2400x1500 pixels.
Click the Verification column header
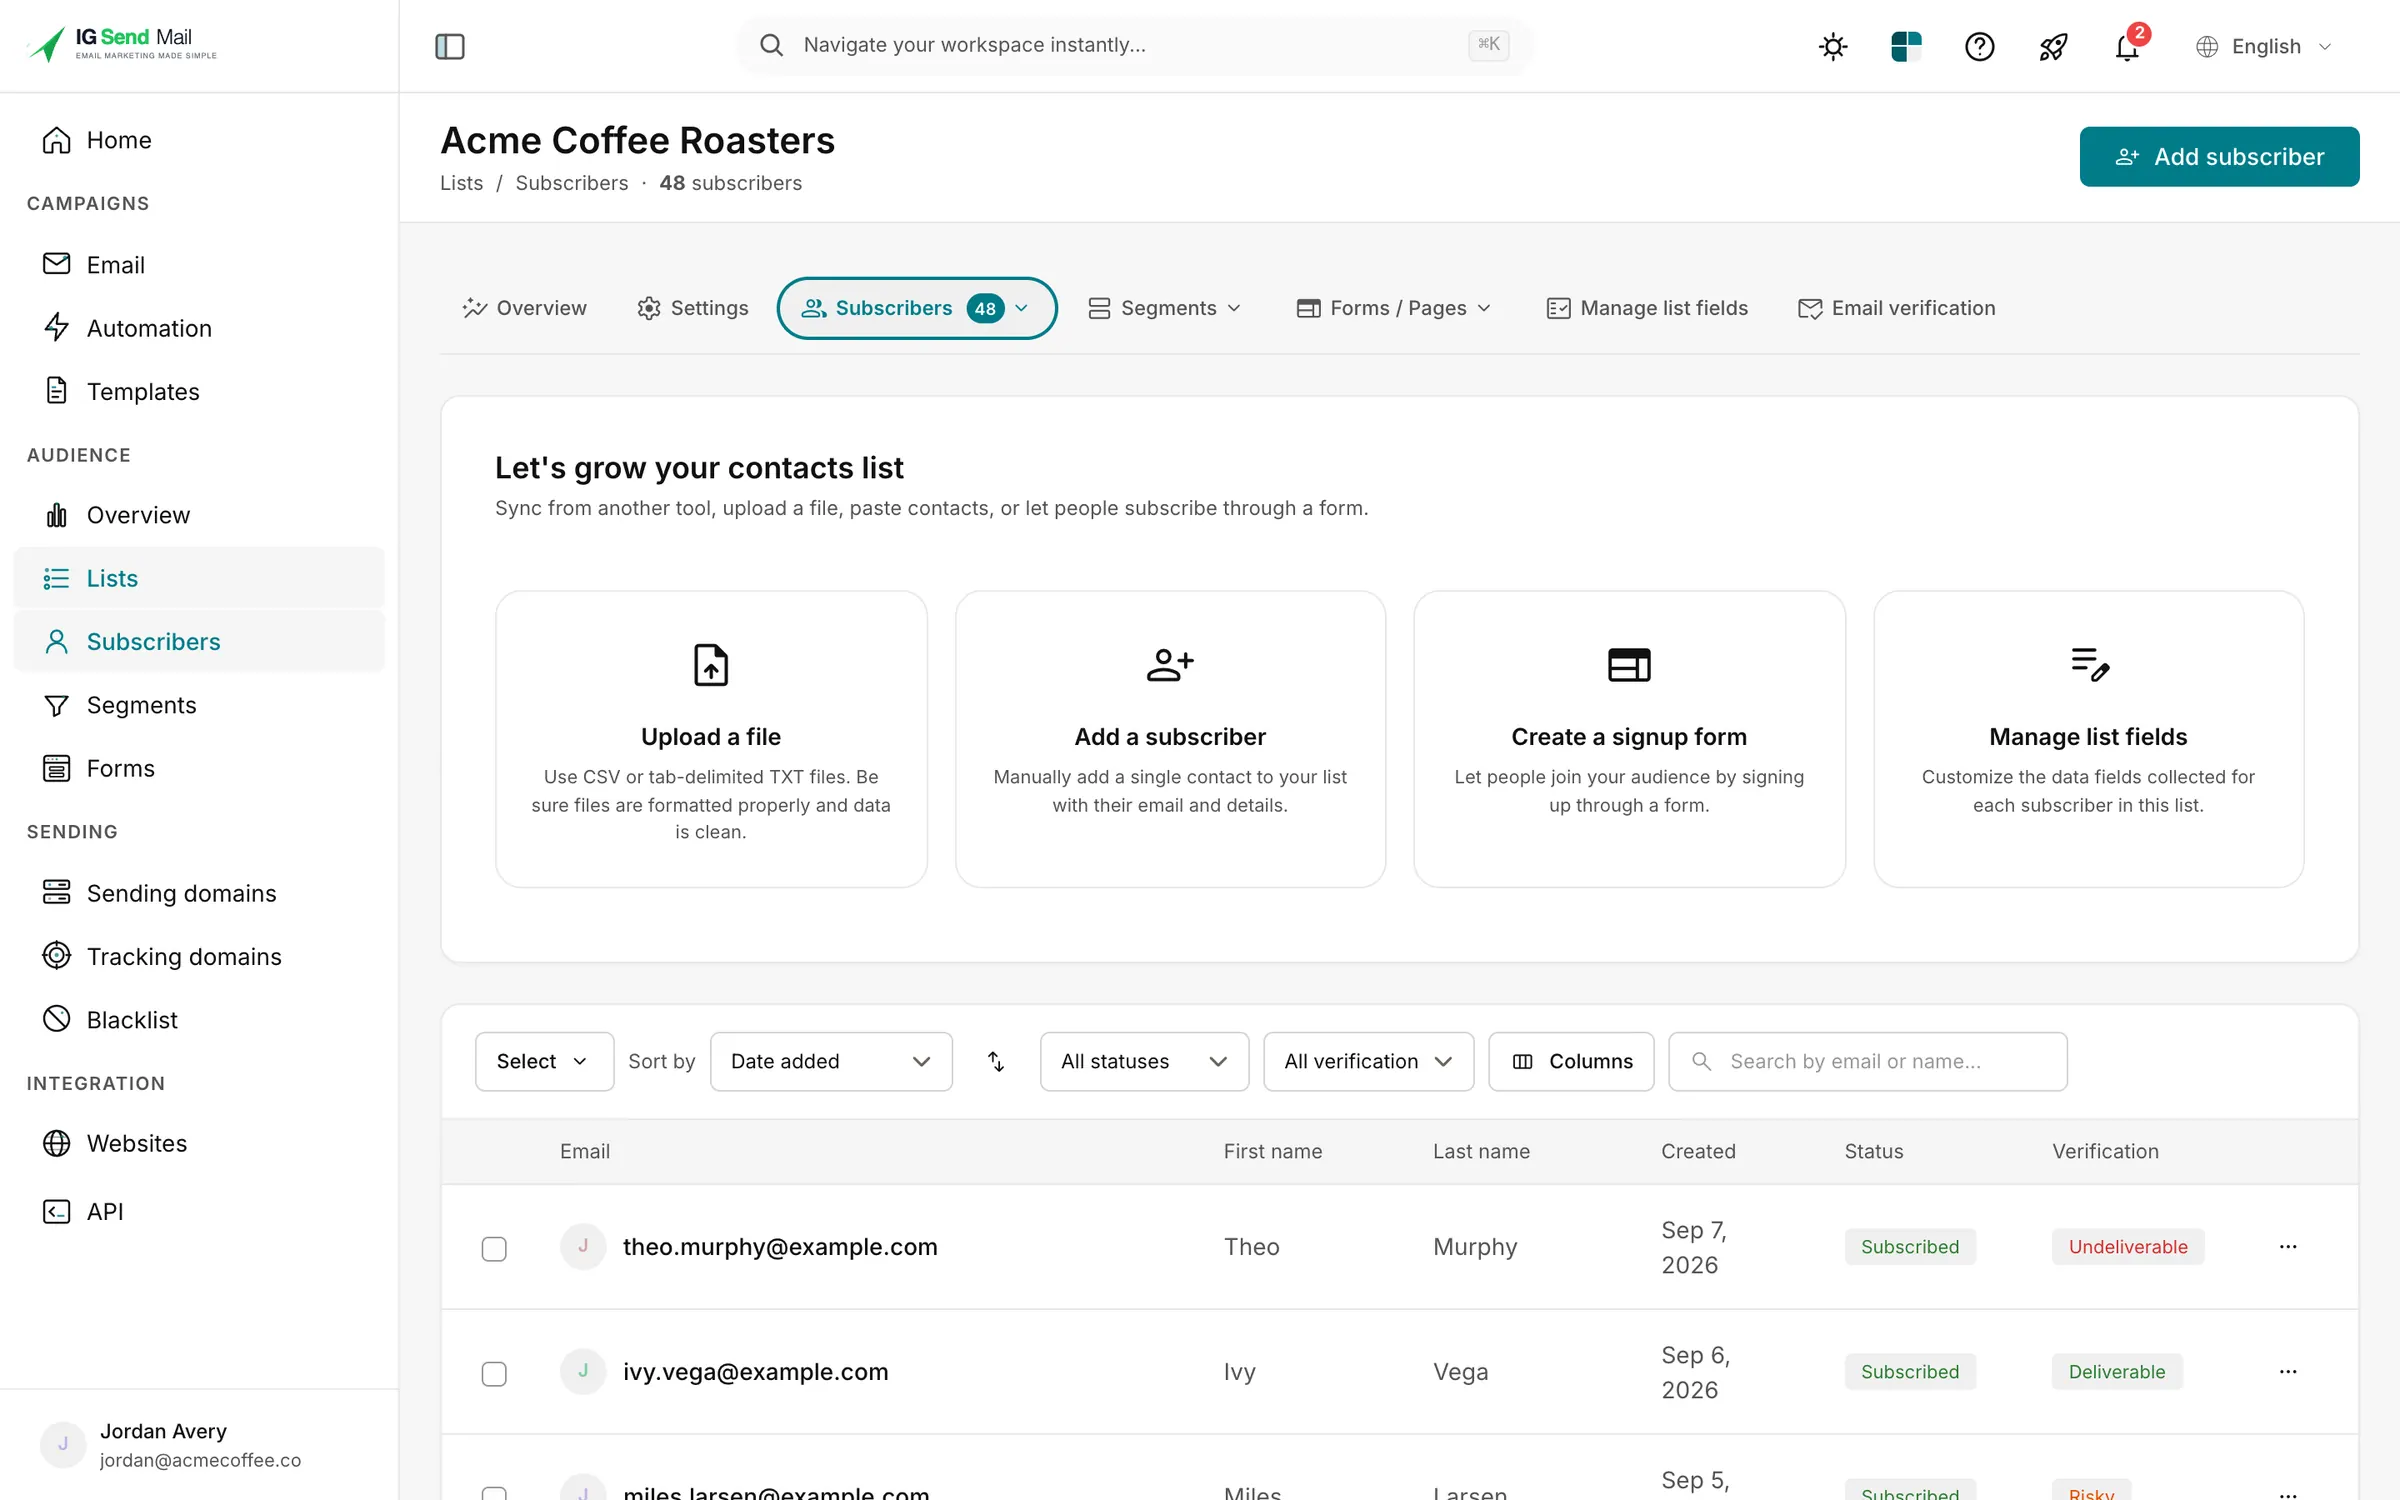point(2105,1151)
